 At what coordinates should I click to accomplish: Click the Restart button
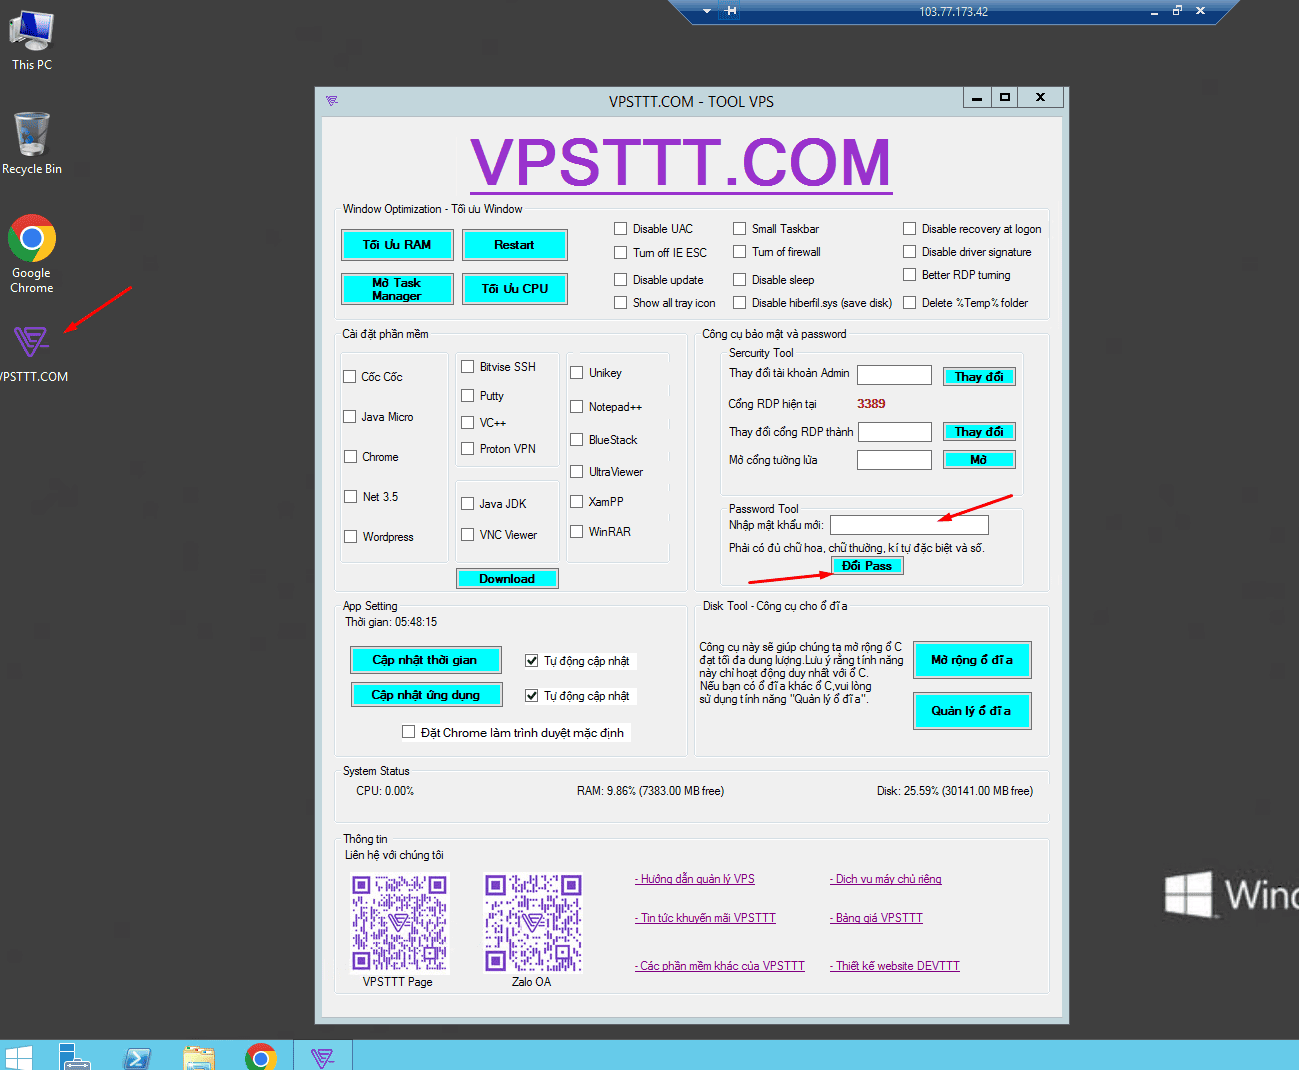click(x=515, y=245)
